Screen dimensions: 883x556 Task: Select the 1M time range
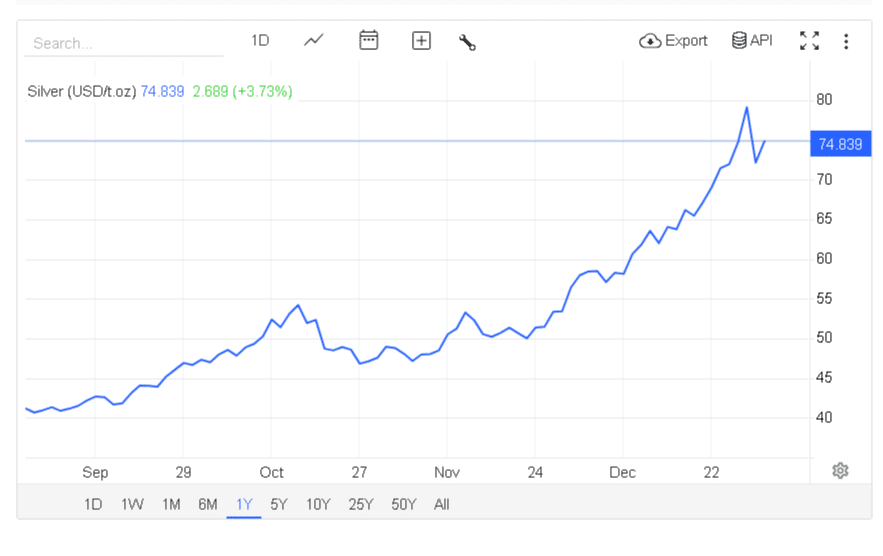(171, 504)
